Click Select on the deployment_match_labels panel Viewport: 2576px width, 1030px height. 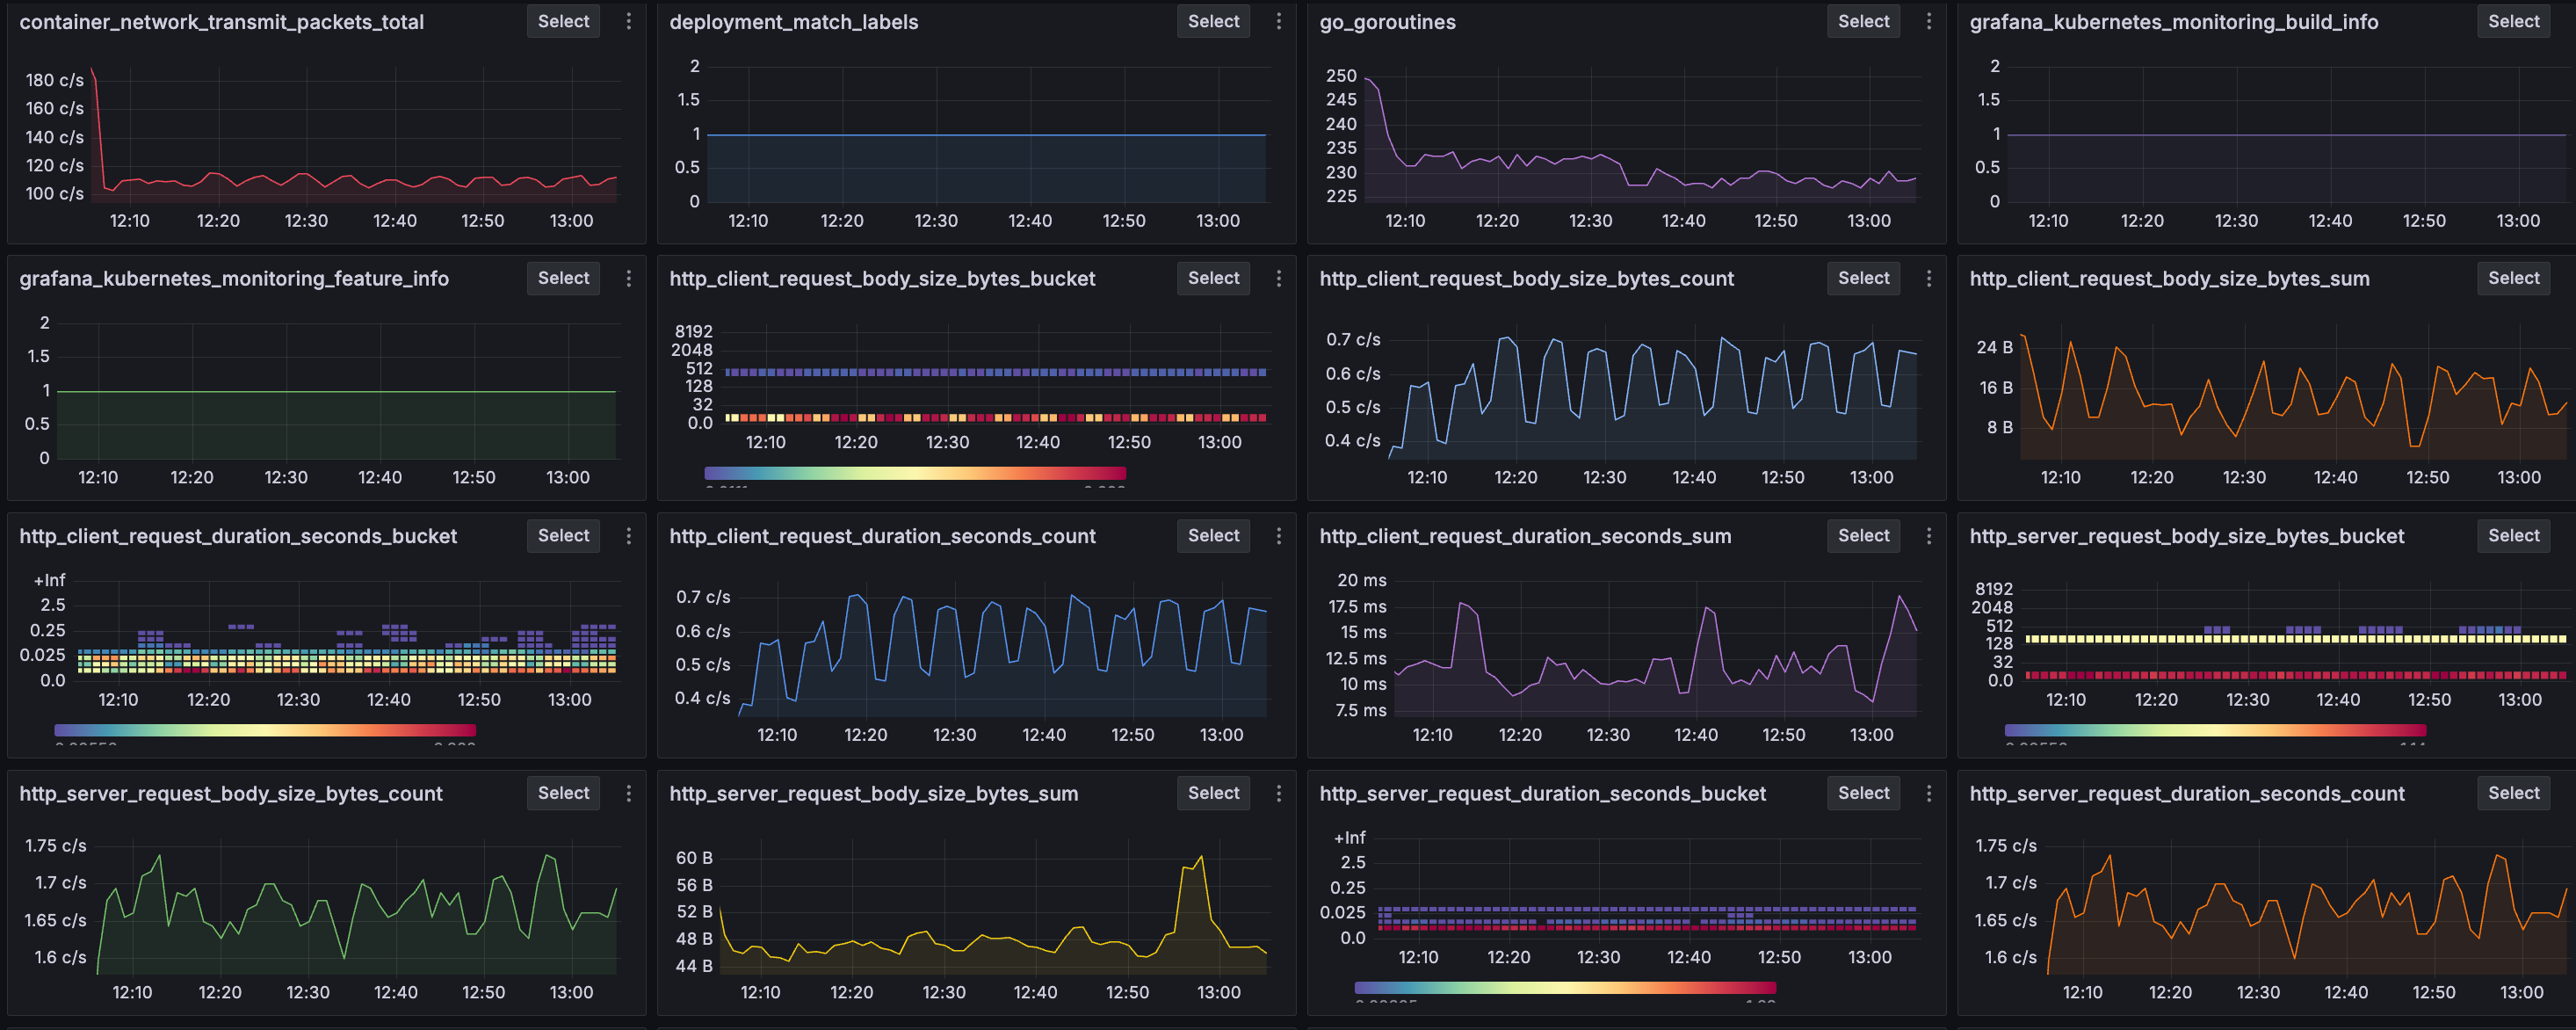[x=1213, y=21]
